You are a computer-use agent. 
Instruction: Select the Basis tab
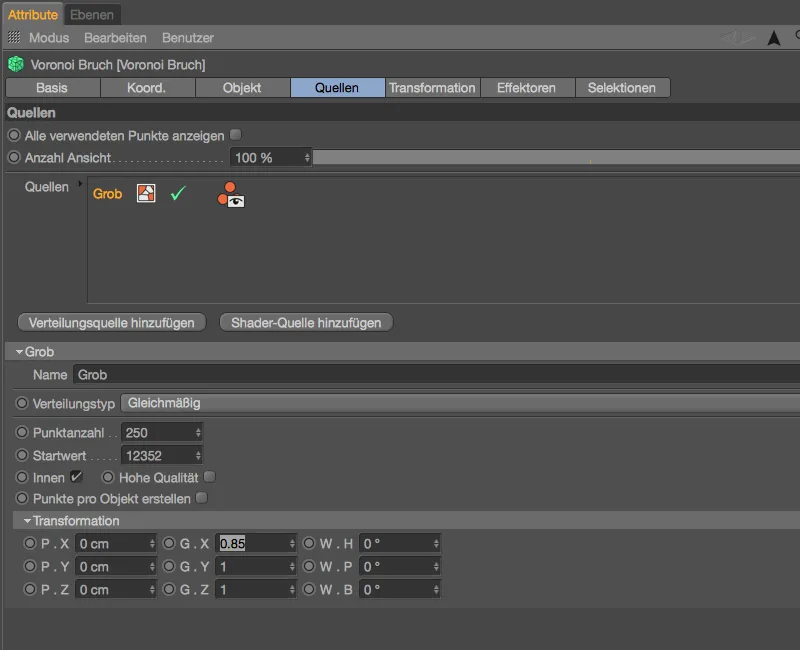pyautogui.click(x=52, y=88)
